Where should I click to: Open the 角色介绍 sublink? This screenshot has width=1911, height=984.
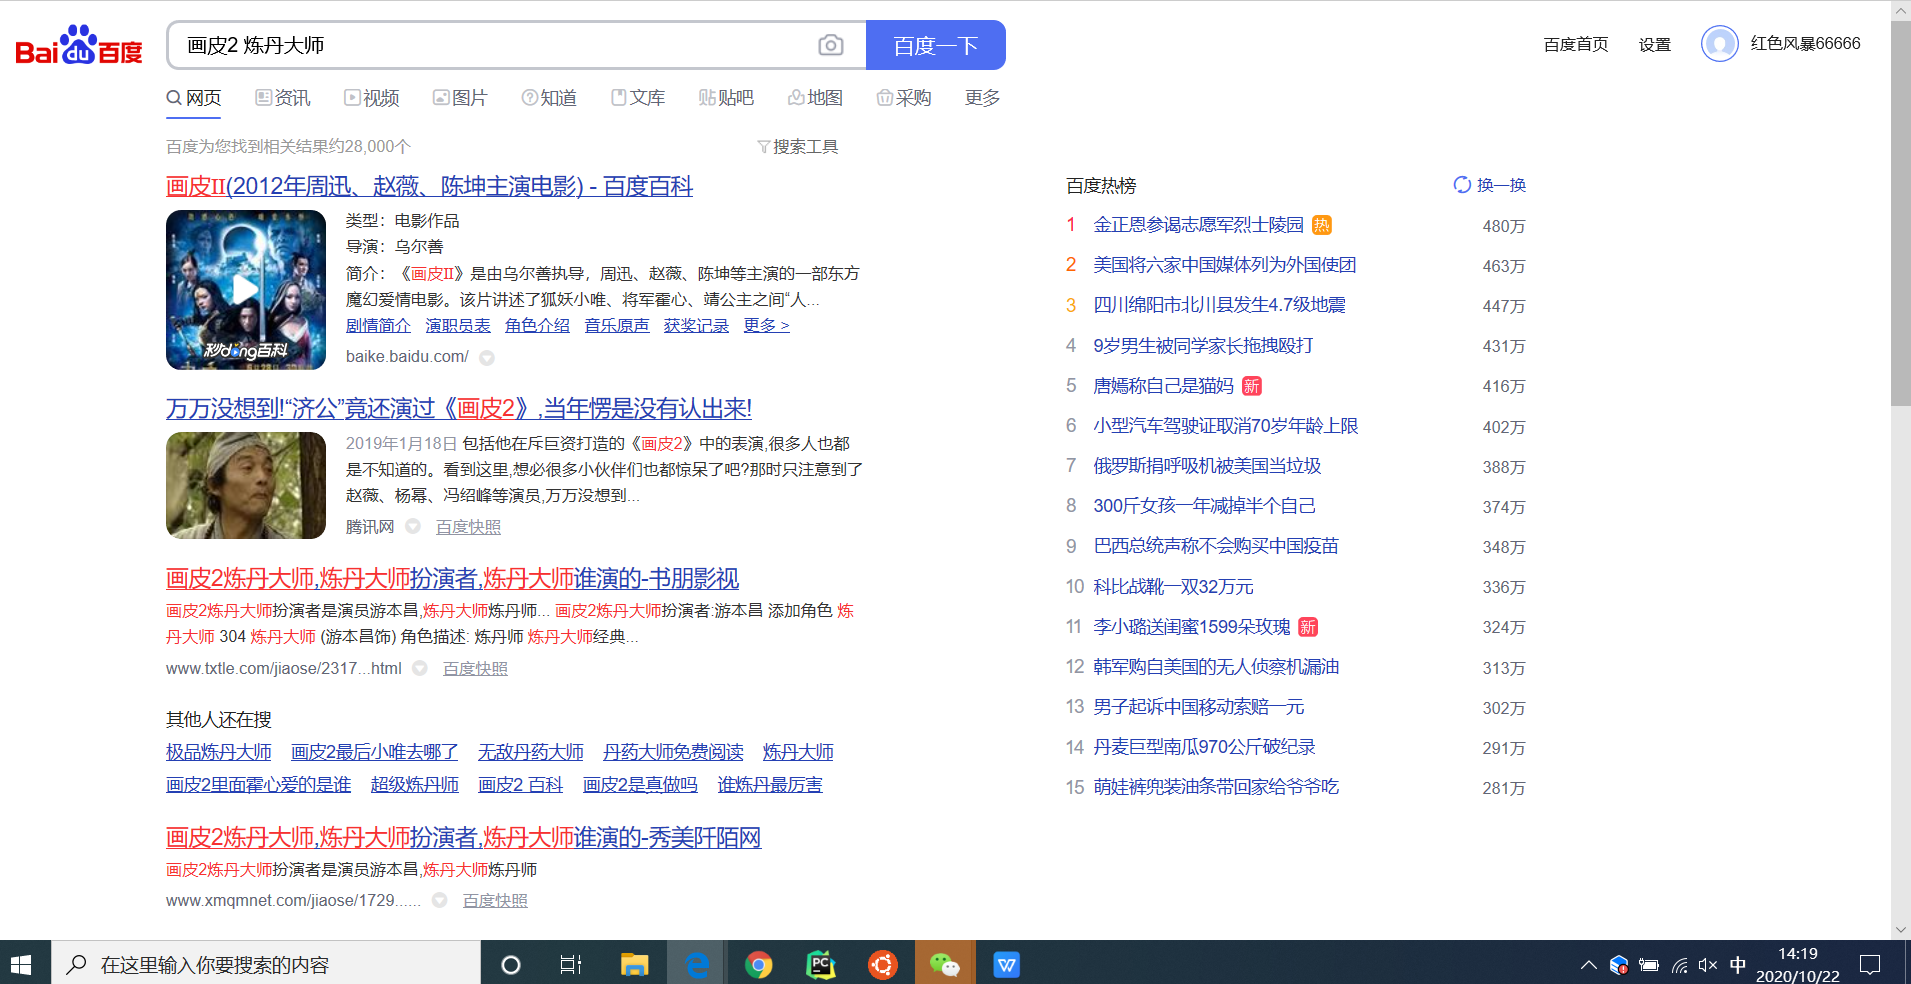[x=537, y=326]
